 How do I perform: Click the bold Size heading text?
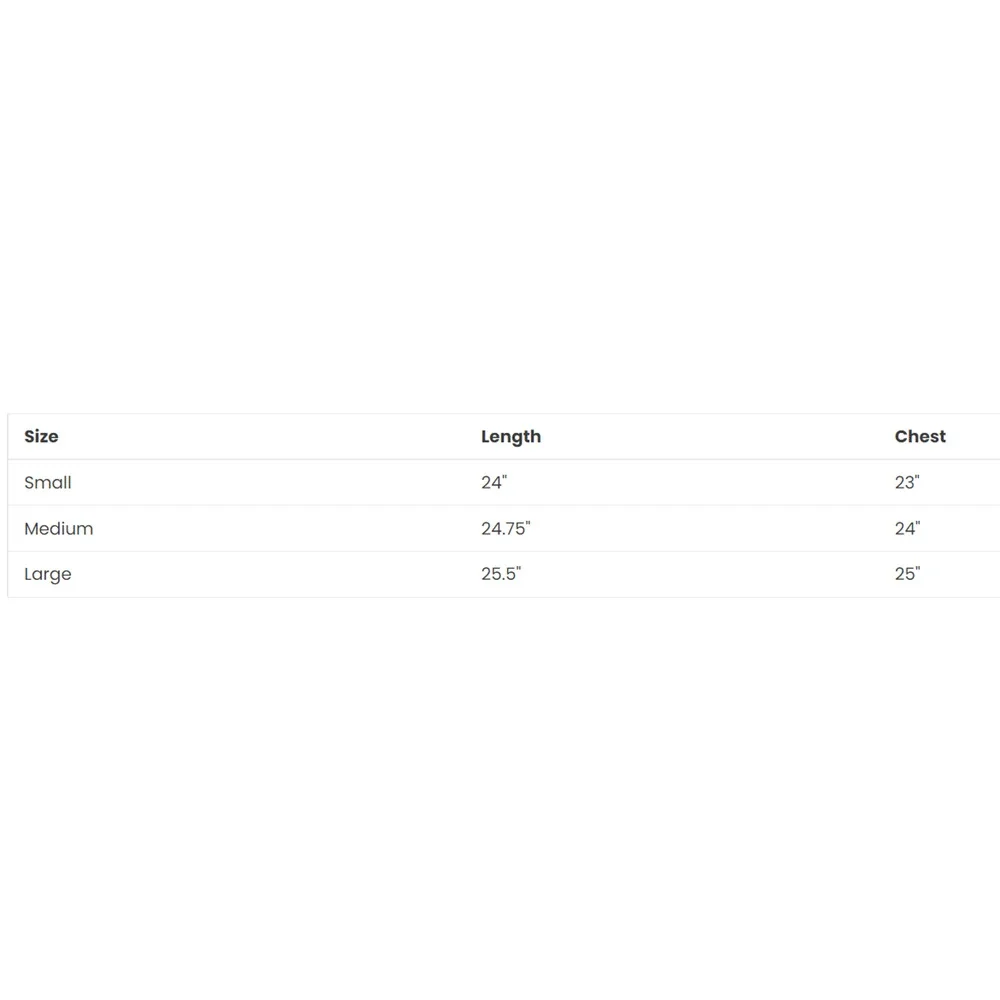41,436
